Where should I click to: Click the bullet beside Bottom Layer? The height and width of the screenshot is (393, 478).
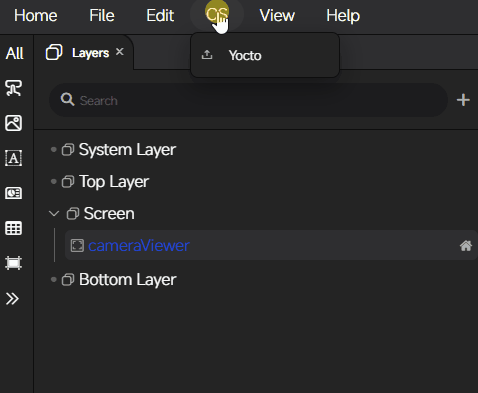[53, 279]
